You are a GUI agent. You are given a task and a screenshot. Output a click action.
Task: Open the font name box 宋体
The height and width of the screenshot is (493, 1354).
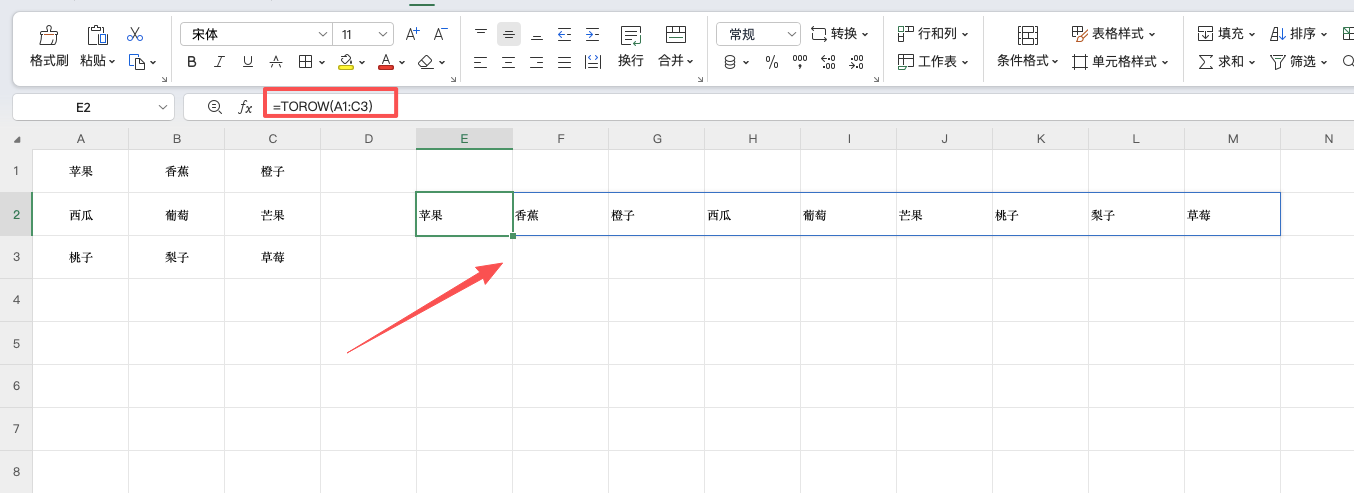coord(255,35)
